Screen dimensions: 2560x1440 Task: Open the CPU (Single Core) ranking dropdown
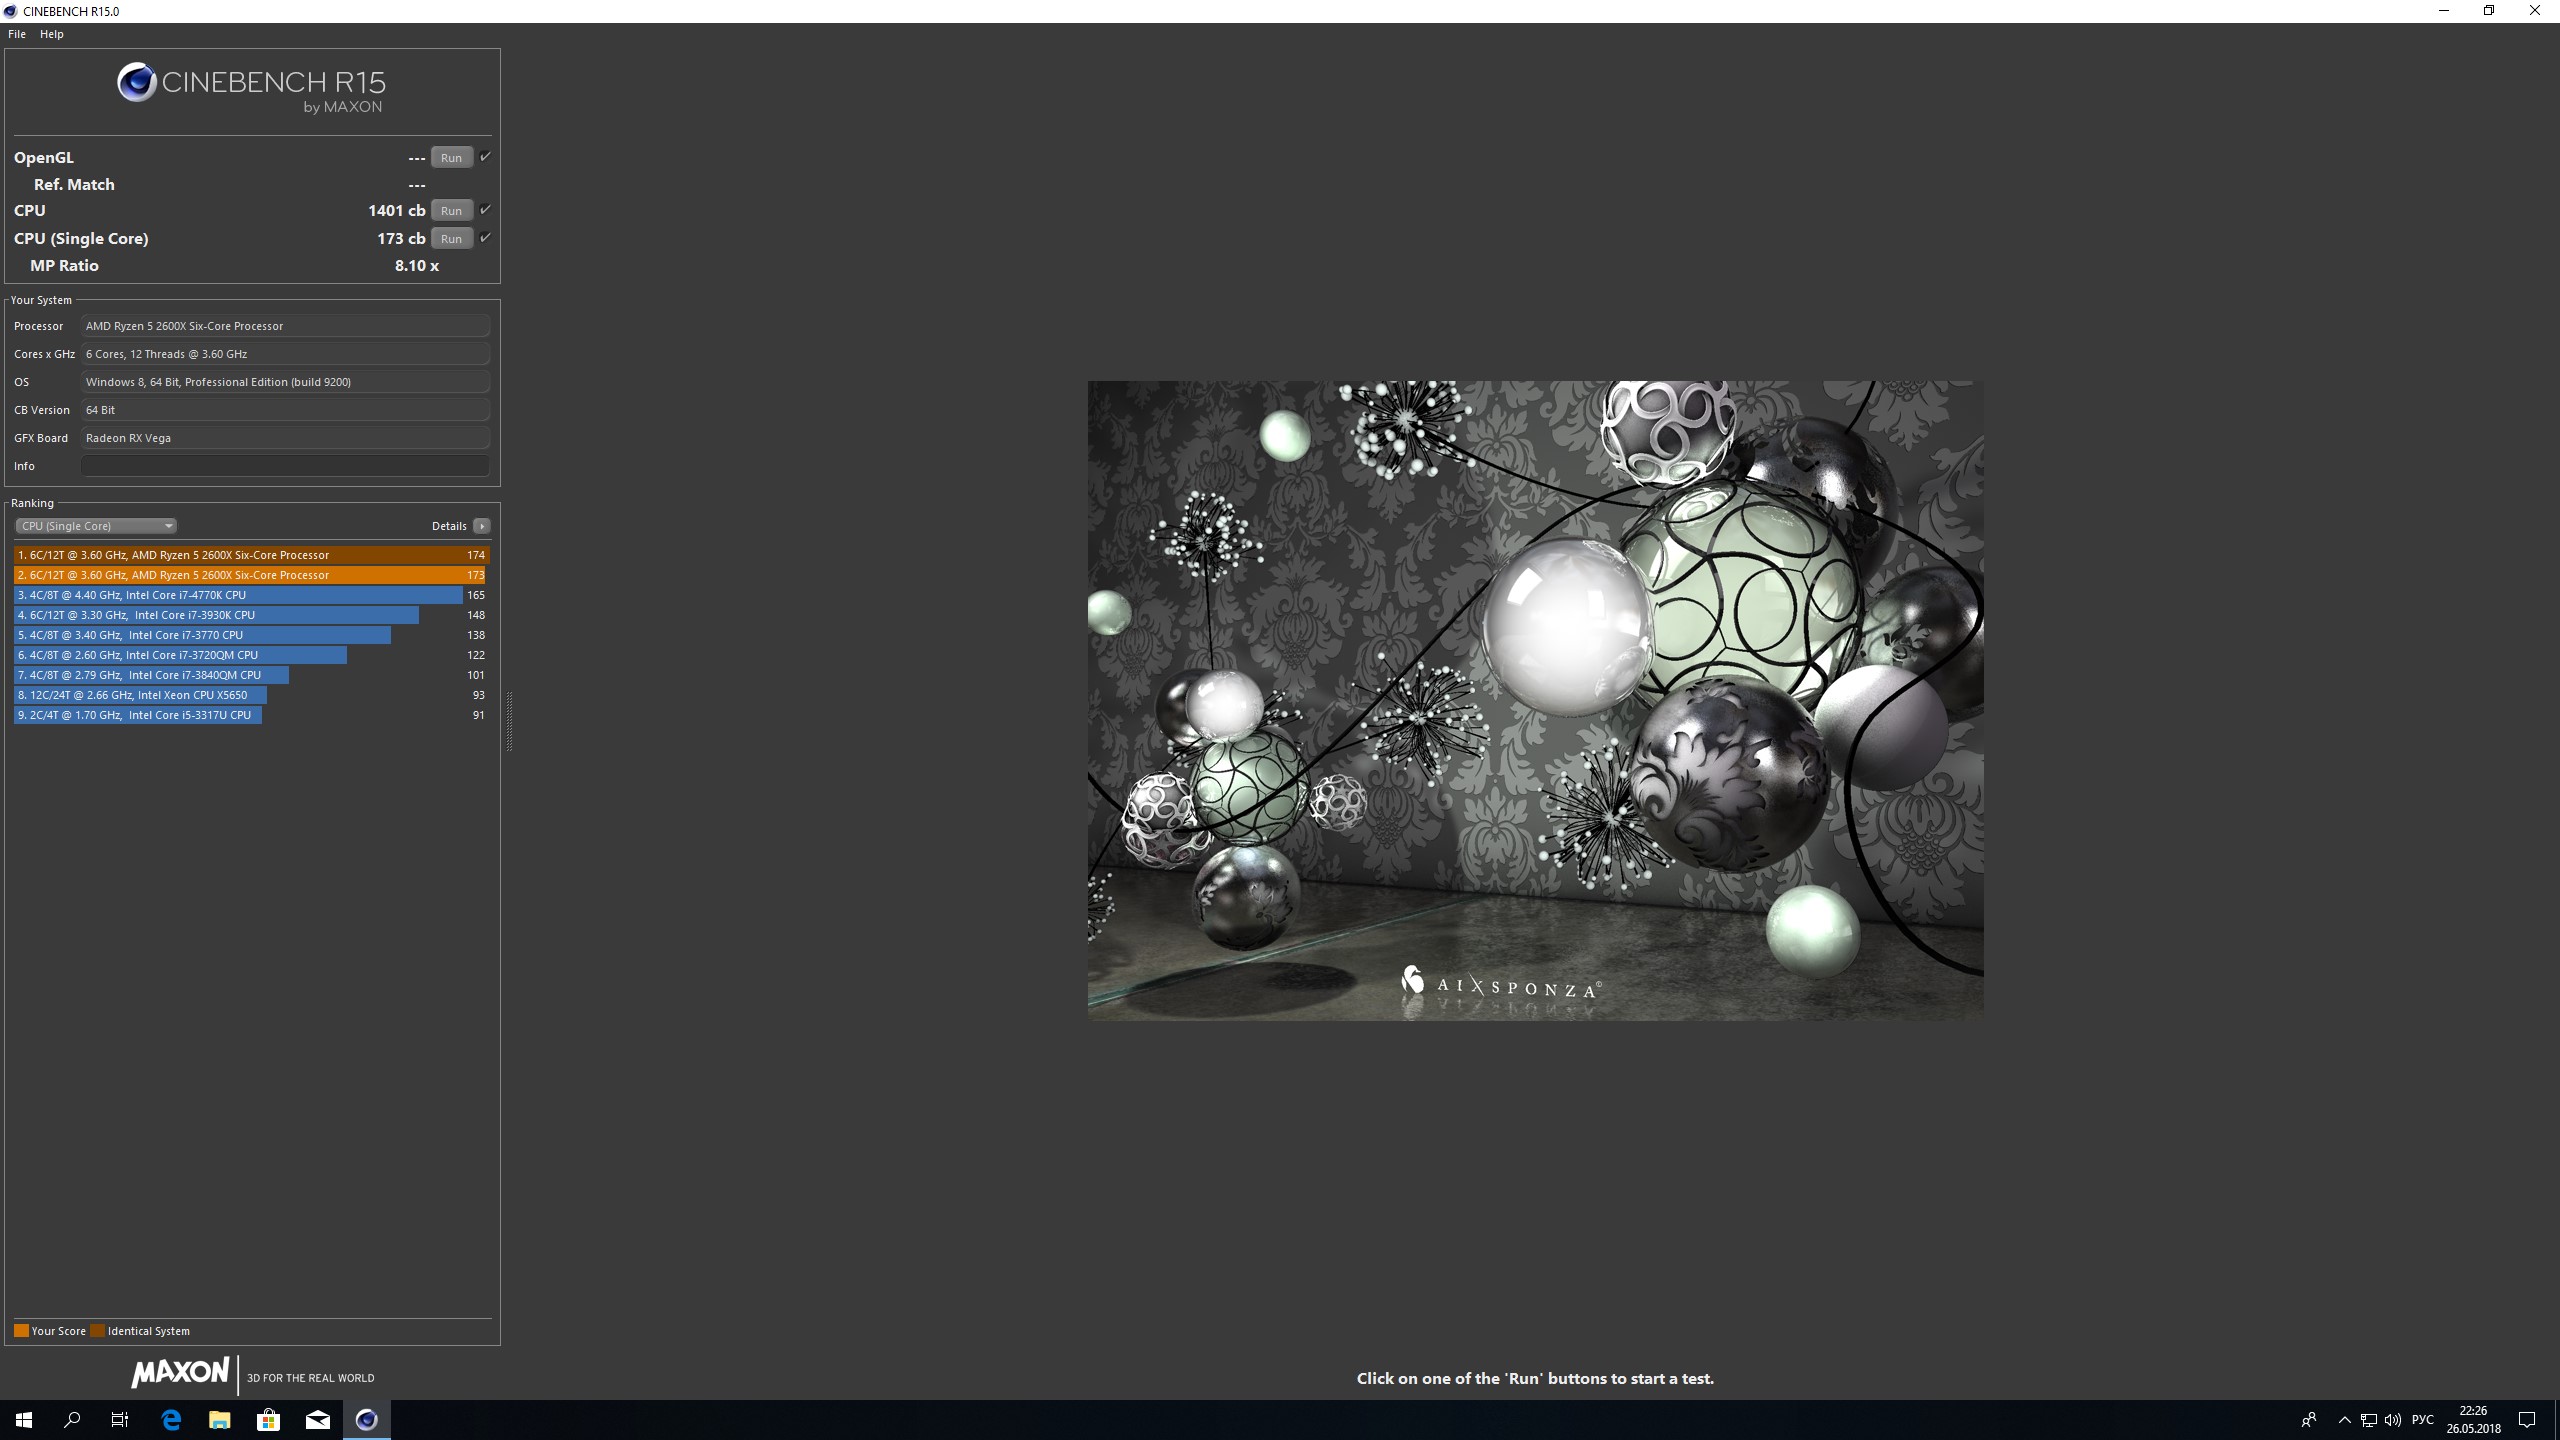point(96,526)
